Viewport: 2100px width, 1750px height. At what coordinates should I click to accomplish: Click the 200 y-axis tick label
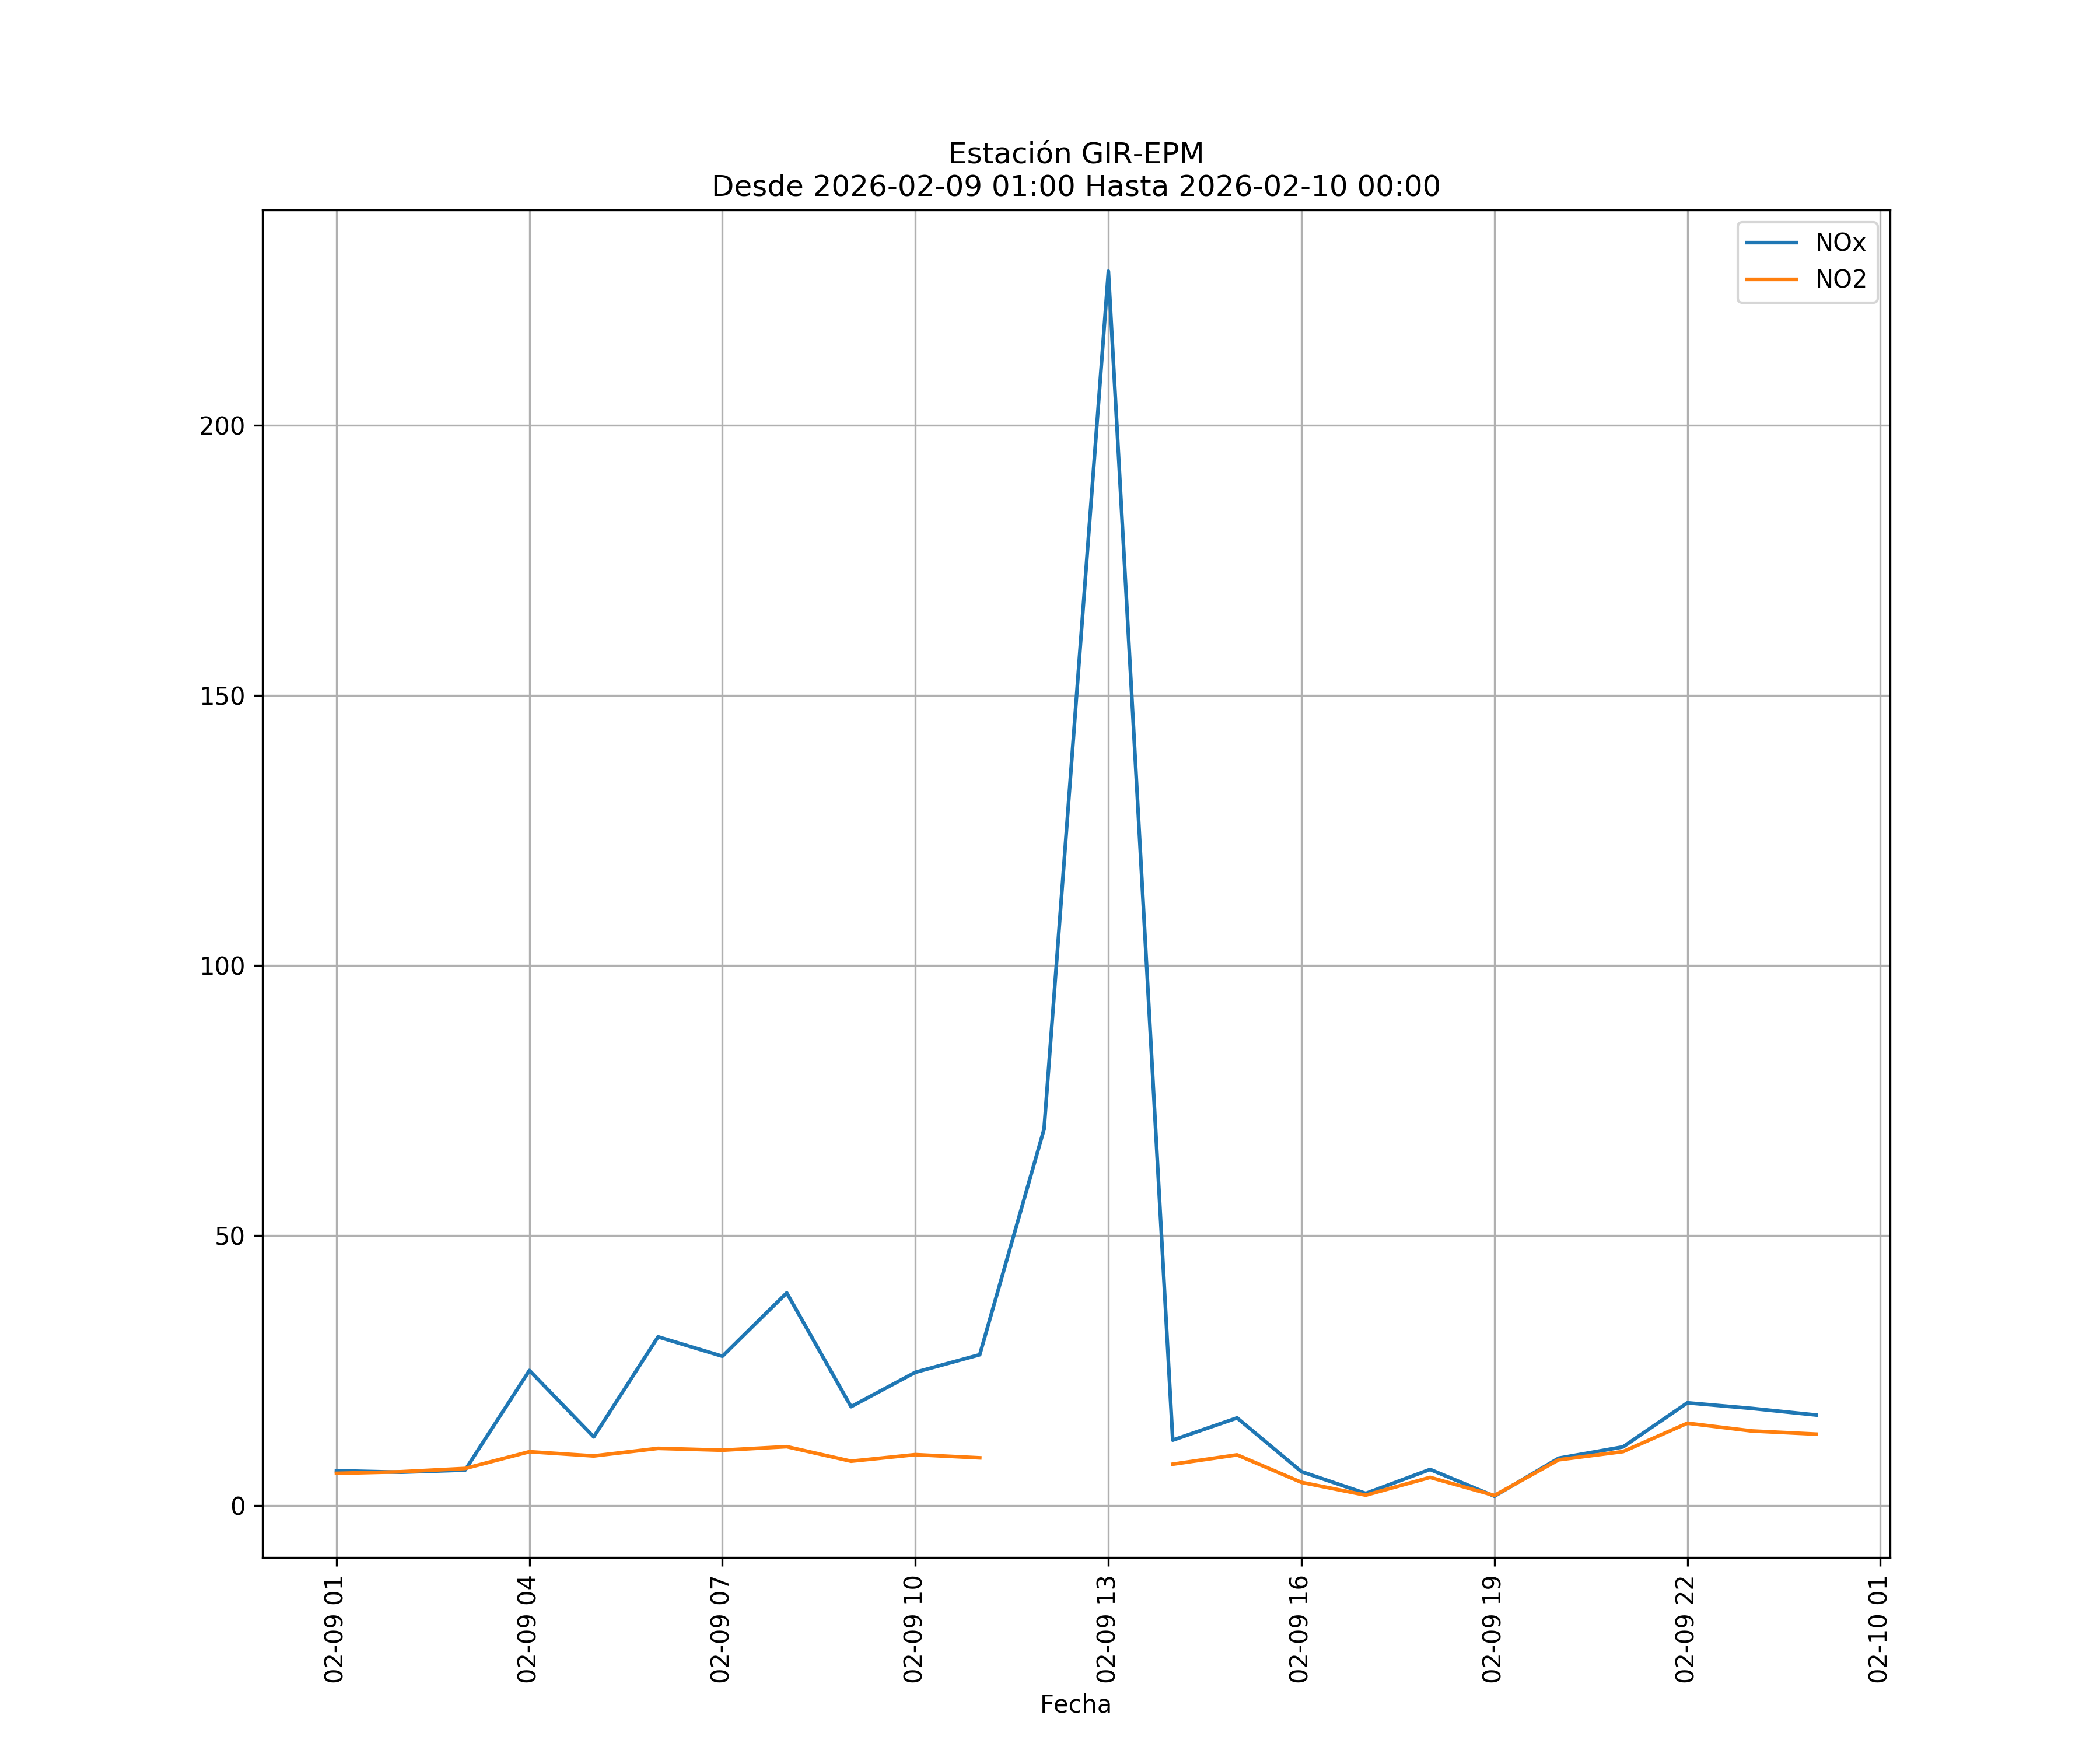[x=222, y=426]
